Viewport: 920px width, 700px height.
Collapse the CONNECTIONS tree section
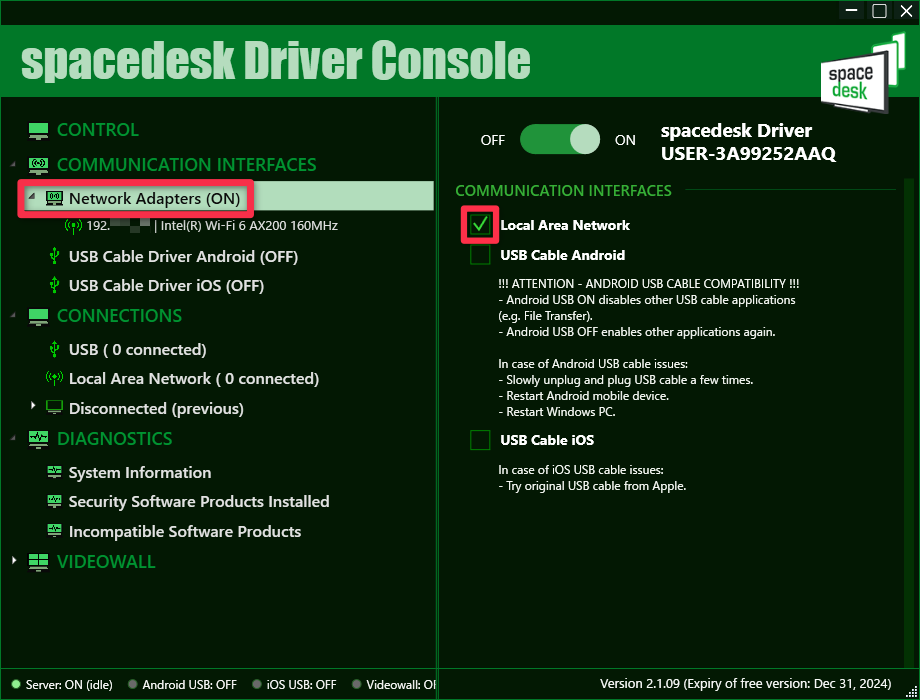[x=13, y=316]
